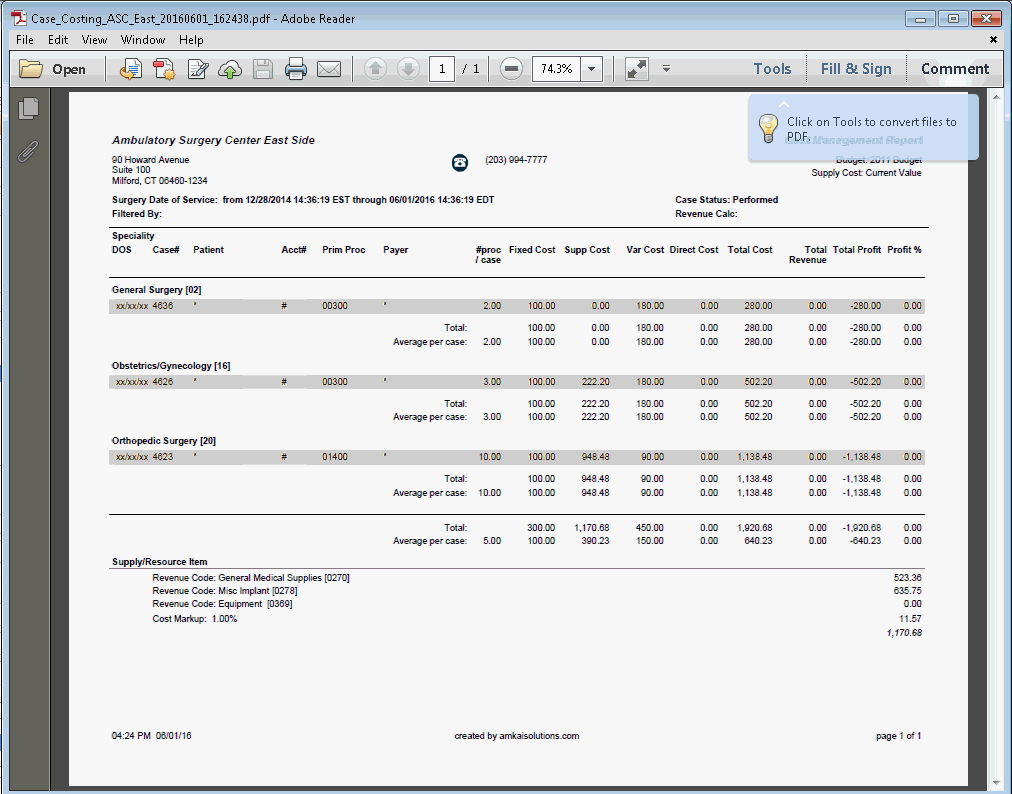The height and width of the screenshot is (794, 1012).
Task: Click the italic 1,170.68 supply total
Action: 904,633
